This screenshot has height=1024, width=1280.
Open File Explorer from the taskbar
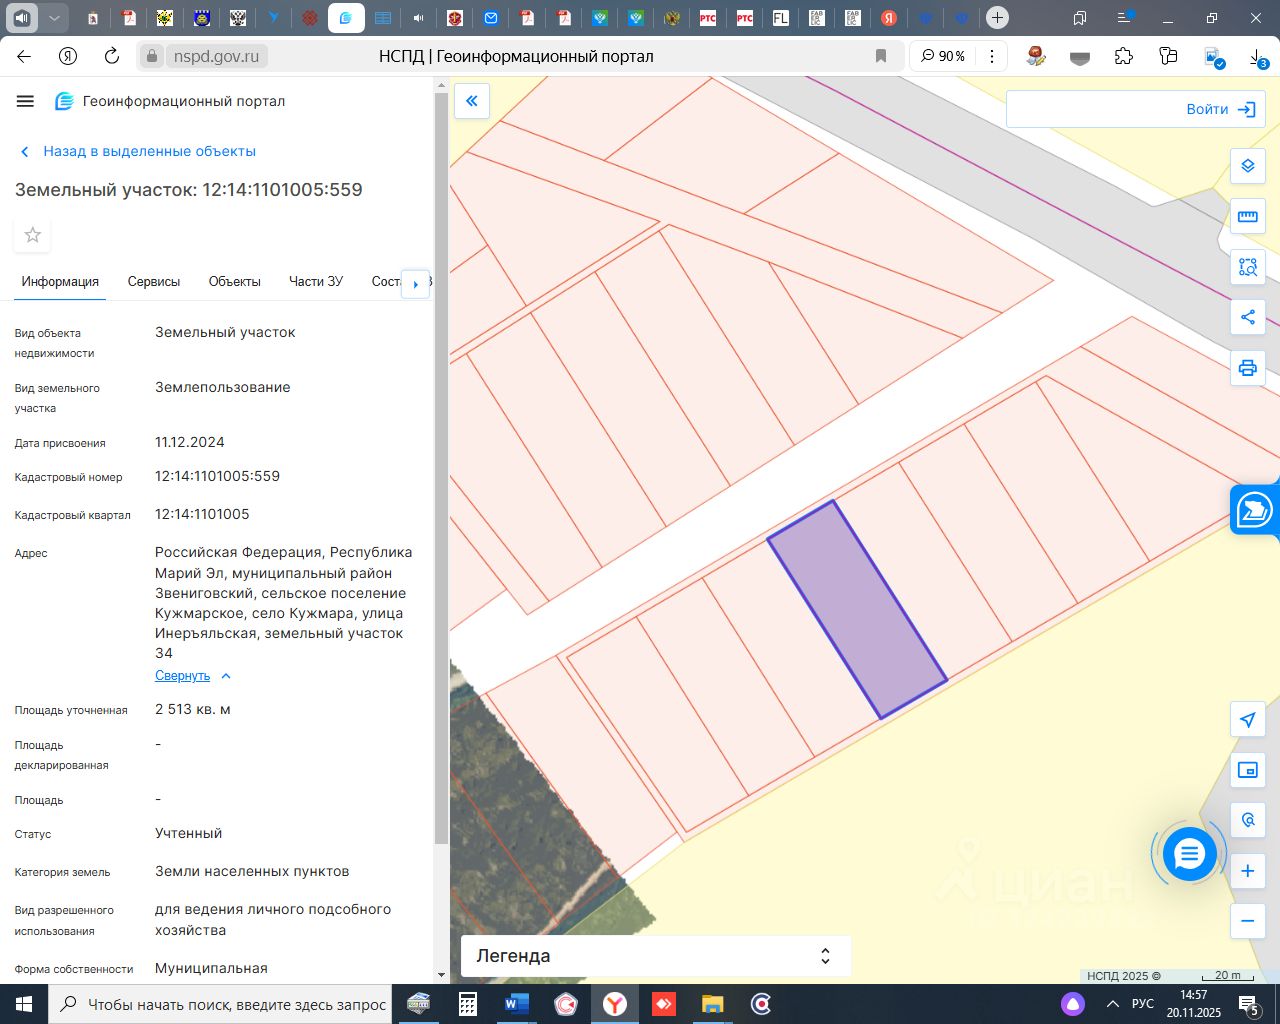coord(712,1004)
